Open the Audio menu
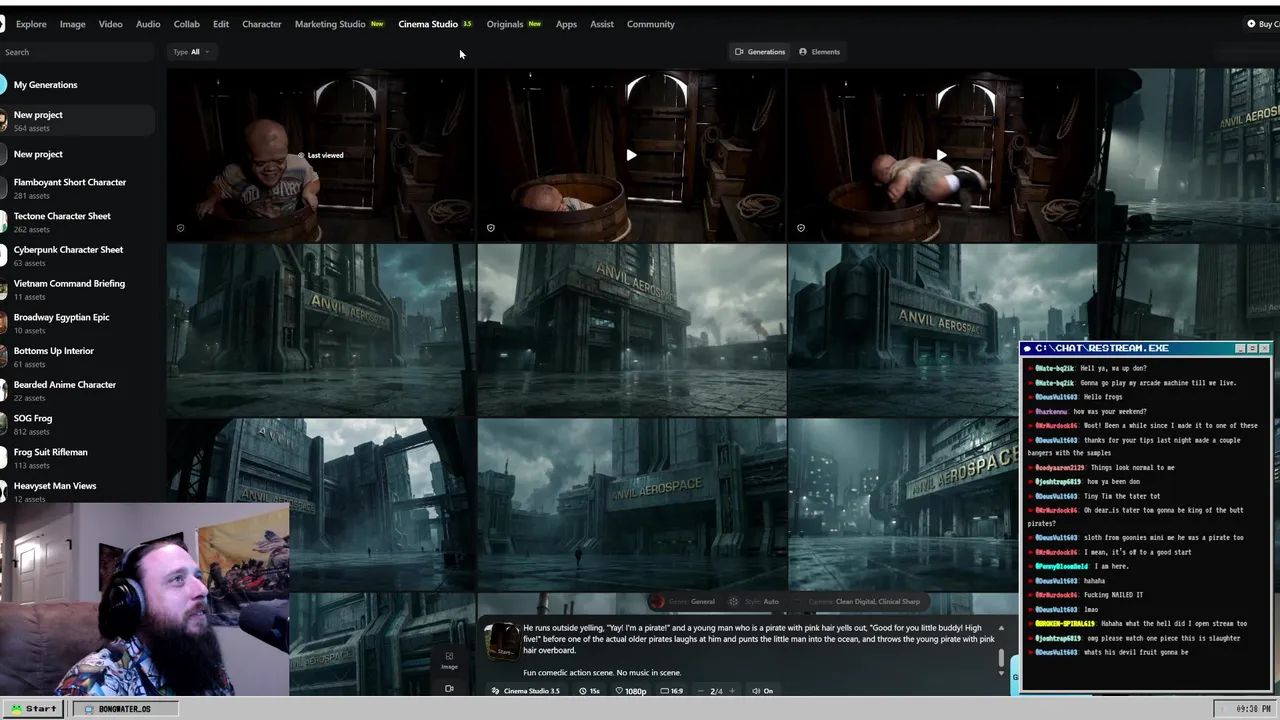The width and height of the screenshot is (1280, 720). tap(148, 24)
